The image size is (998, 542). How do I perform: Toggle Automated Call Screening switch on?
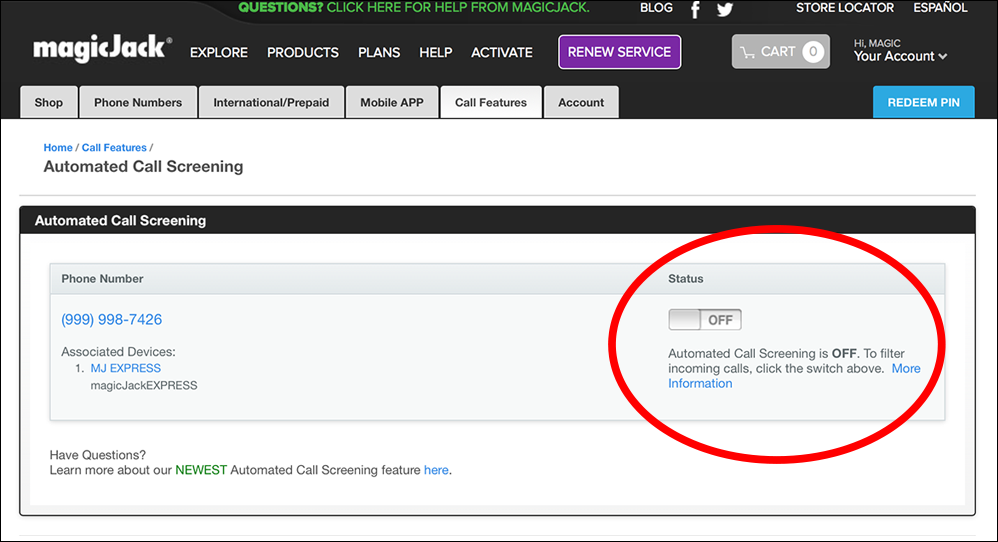(x=705, y=320)
